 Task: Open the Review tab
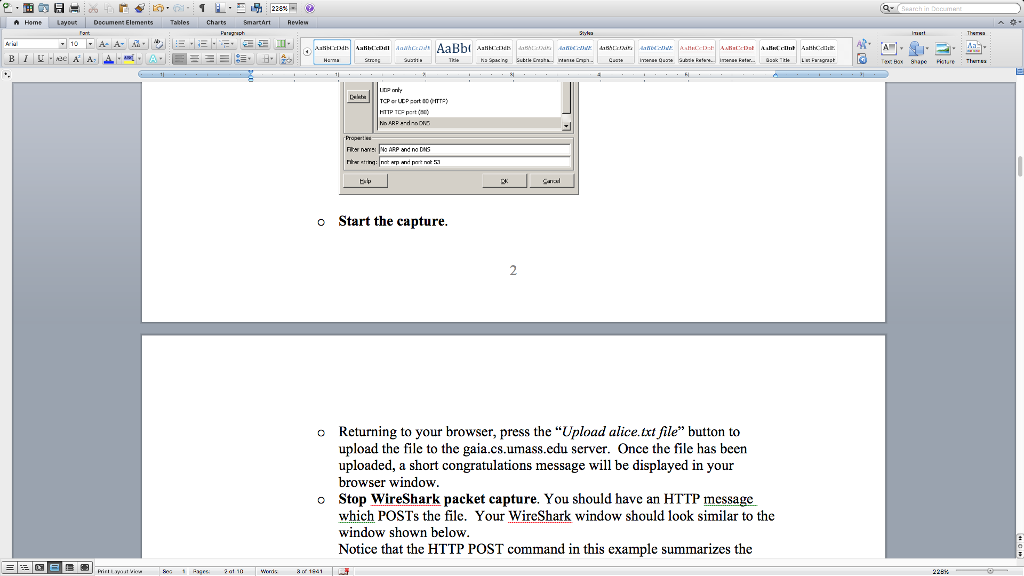pos(298,22)
